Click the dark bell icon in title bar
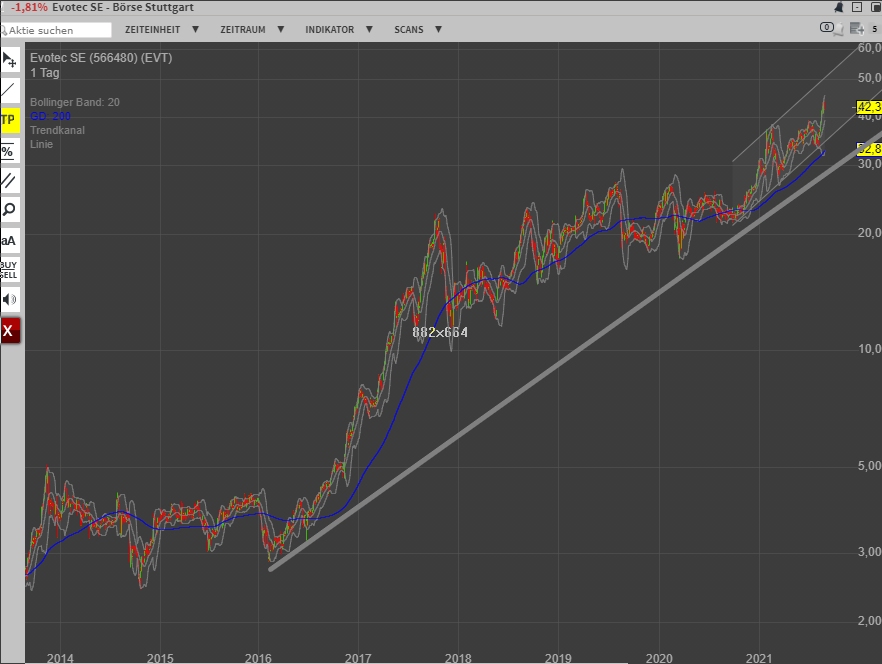This screenshot has width=882, height=664. pyautogui.click(x=839, y=7)
